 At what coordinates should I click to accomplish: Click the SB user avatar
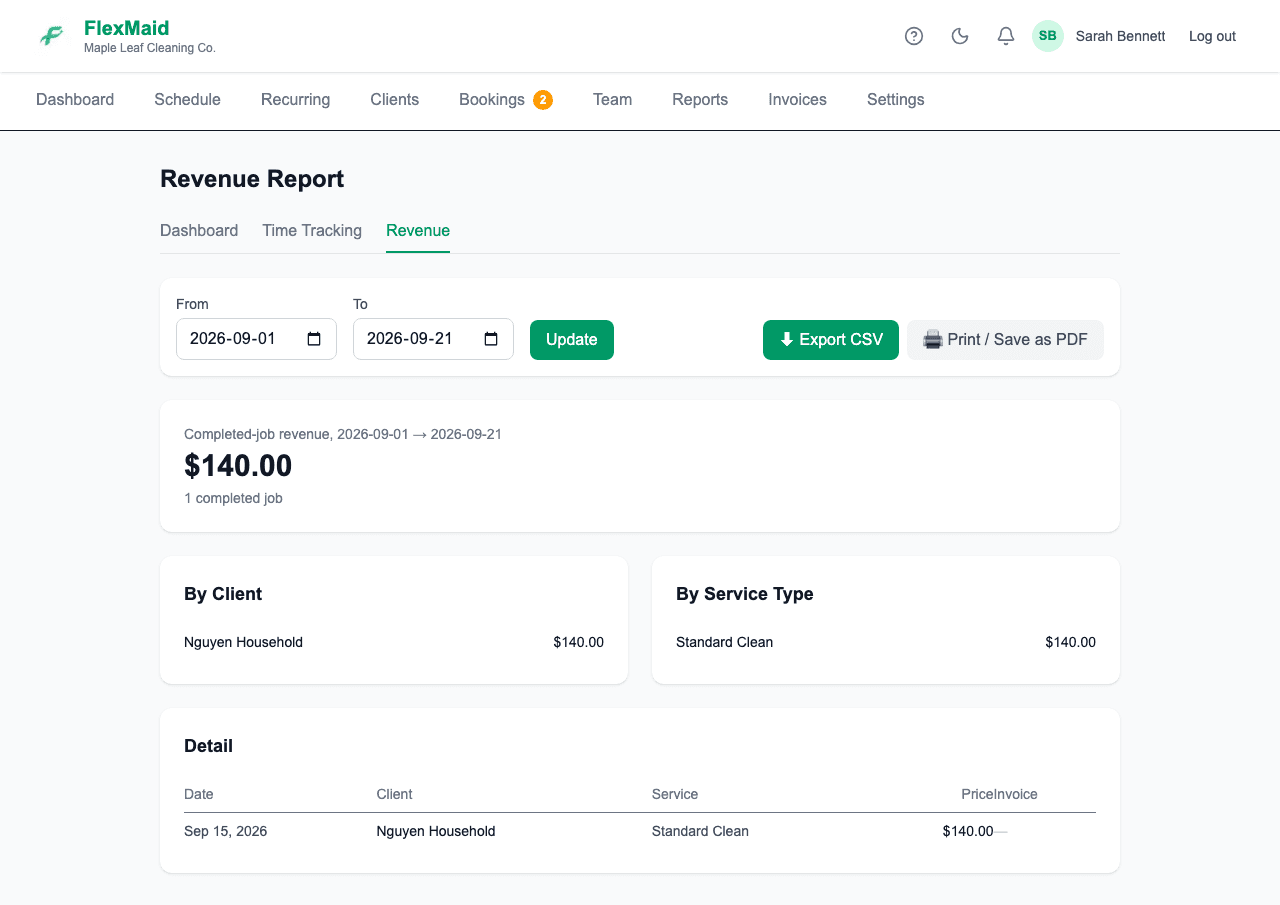tap(1048, 36)
